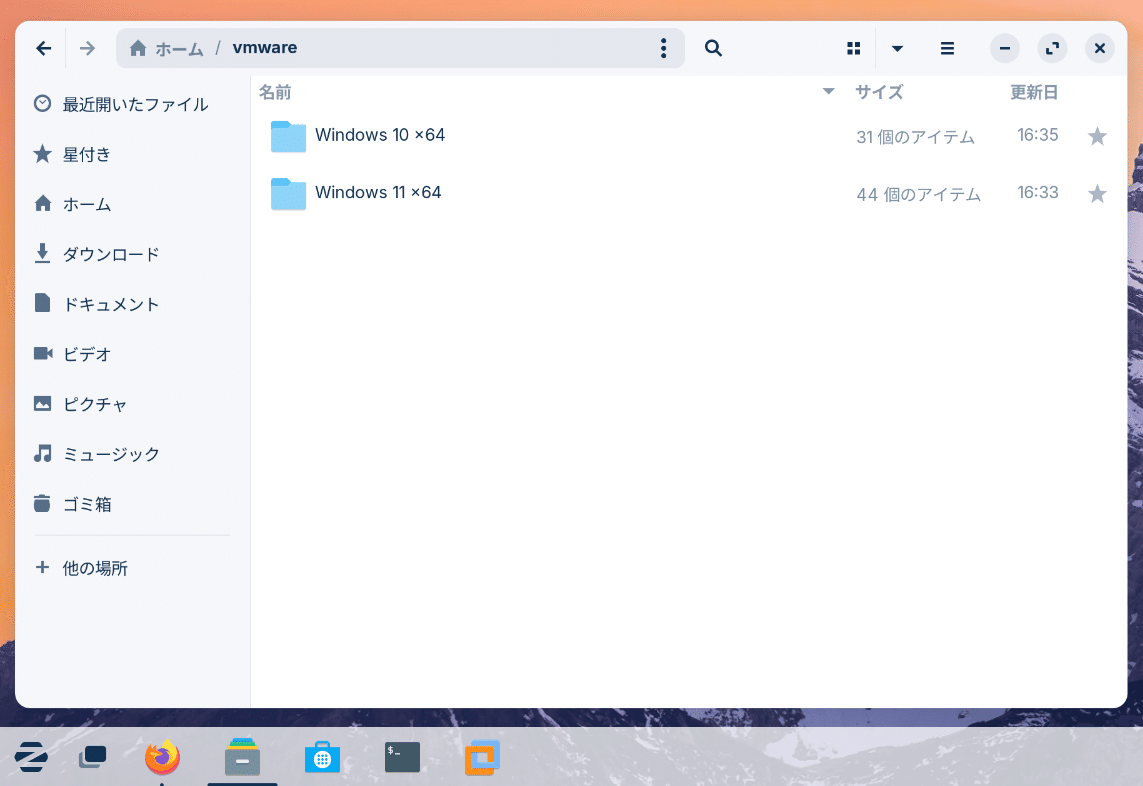The width and height of the screenshot is (1143, 786).
Task: Open ダウンロード in the sidebar
Action: (x=132, y=254)
